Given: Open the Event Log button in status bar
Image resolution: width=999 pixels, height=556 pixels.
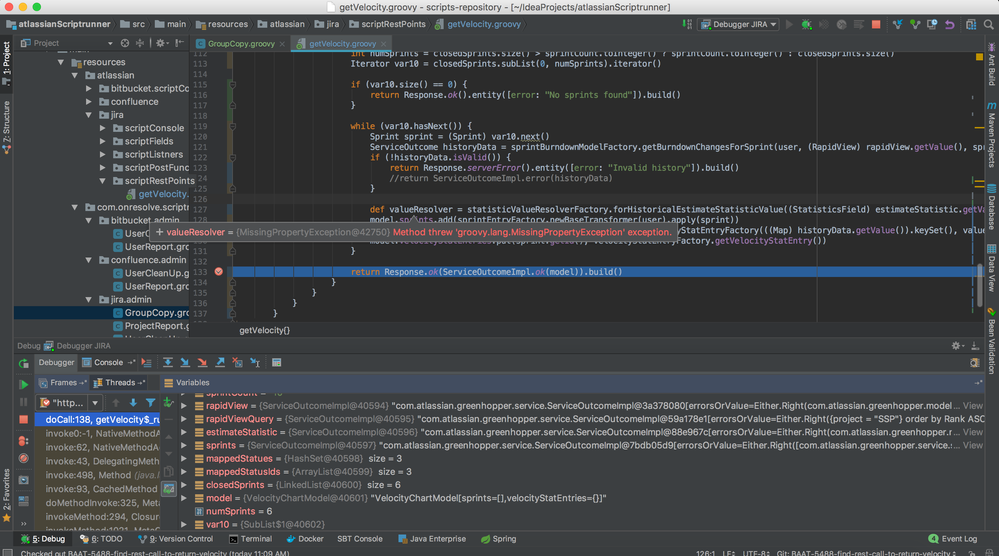Looking at the screenshot, I should tap(953, 539).
